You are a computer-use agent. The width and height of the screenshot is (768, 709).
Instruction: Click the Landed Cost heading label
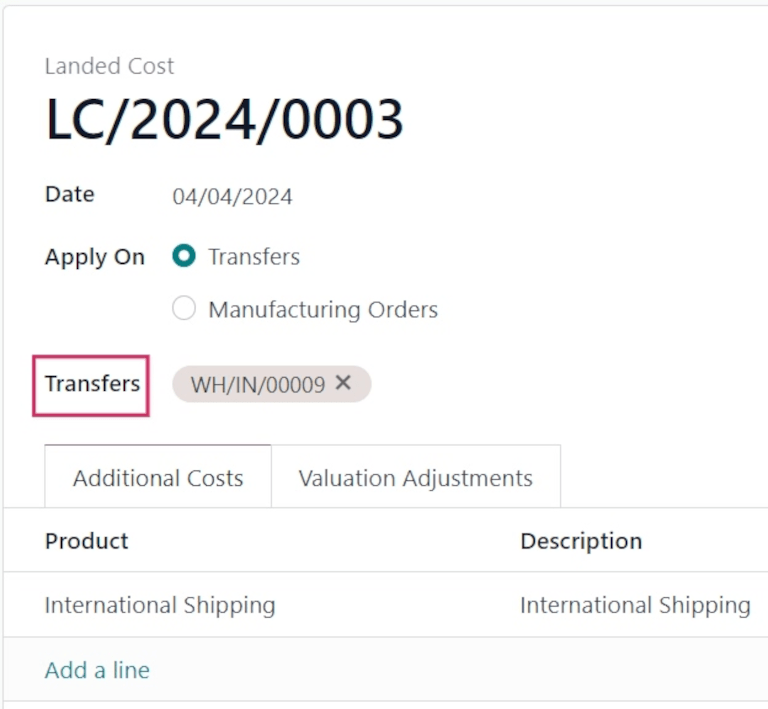(x=110, y=67)
